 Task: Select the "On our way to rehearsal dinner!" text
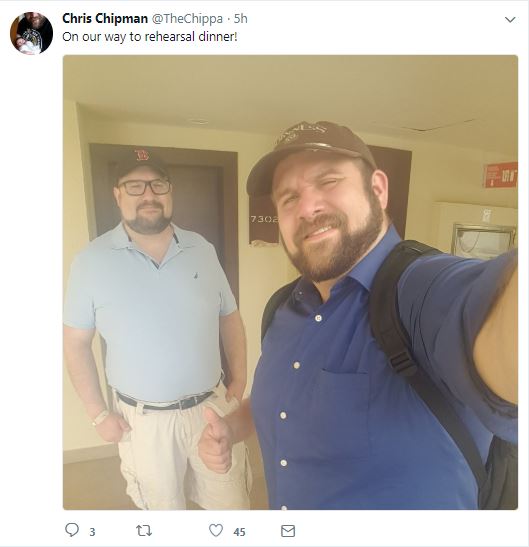(150, 37)
